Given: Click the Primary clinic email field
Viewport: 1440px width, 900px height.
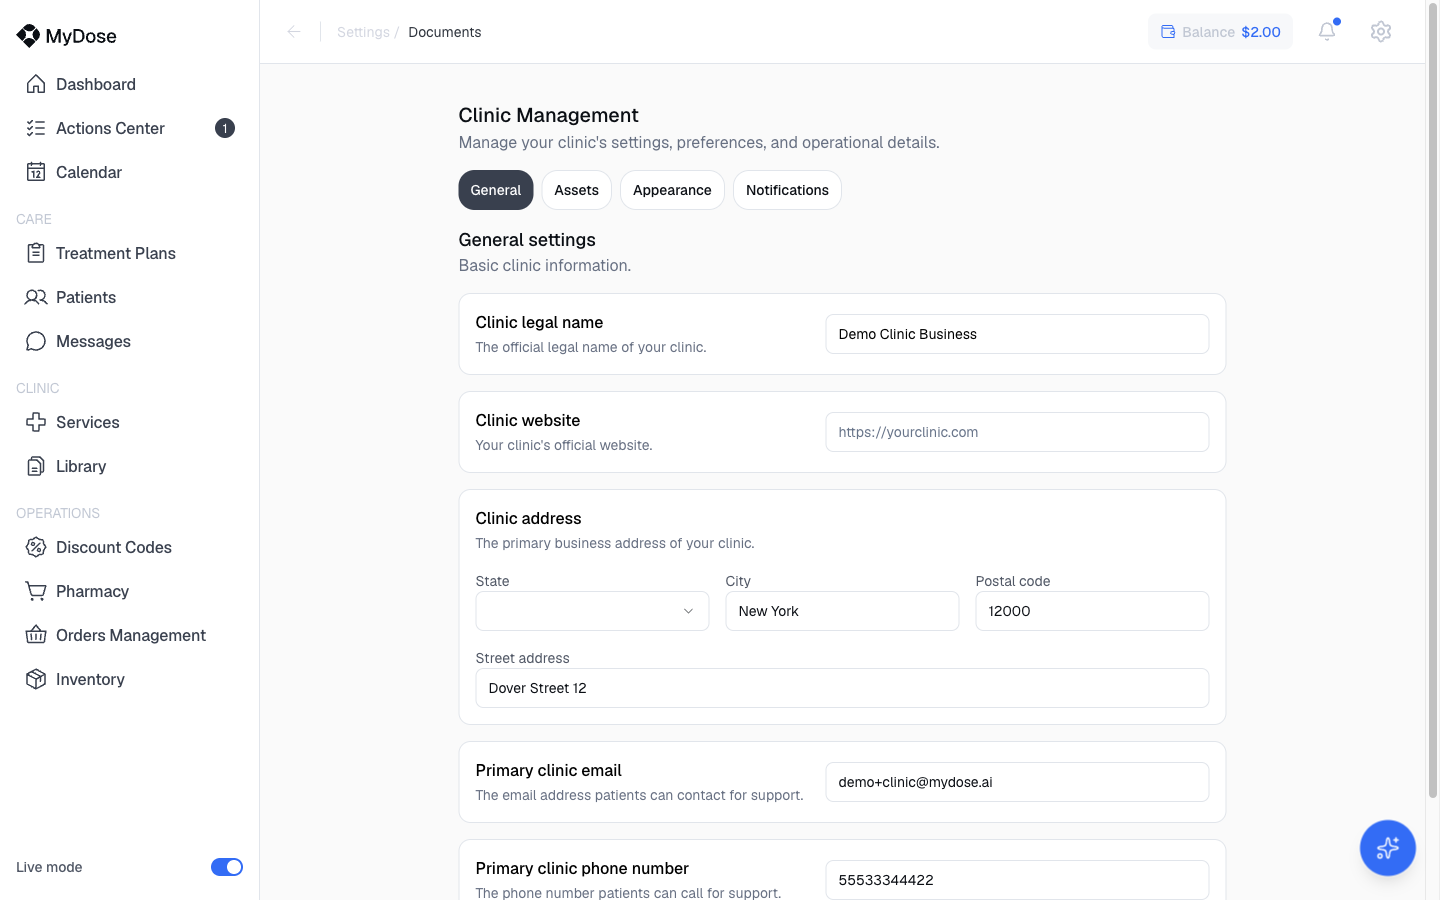Looking at the screenshot, I should (1017, 782).
